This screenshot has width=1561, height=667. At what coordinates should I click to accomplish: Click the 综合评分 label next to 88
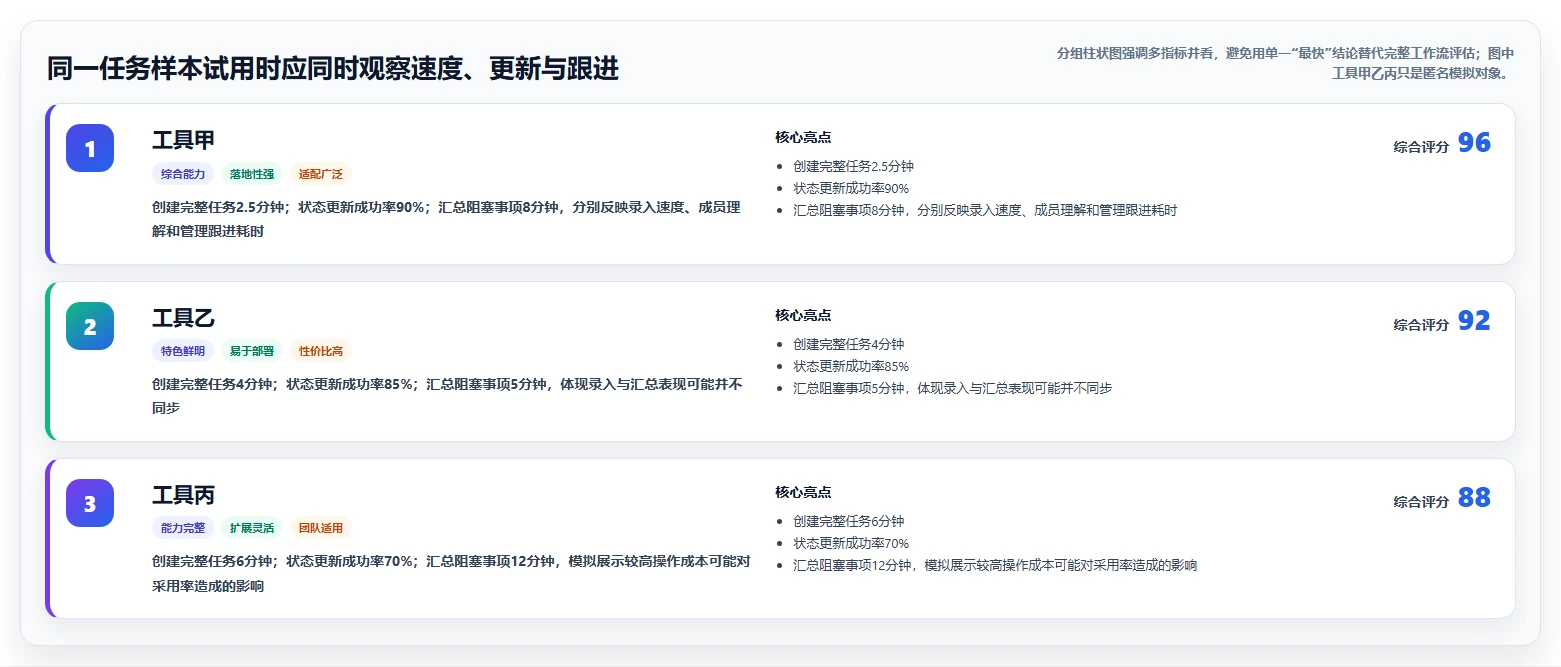point(1421,502)
